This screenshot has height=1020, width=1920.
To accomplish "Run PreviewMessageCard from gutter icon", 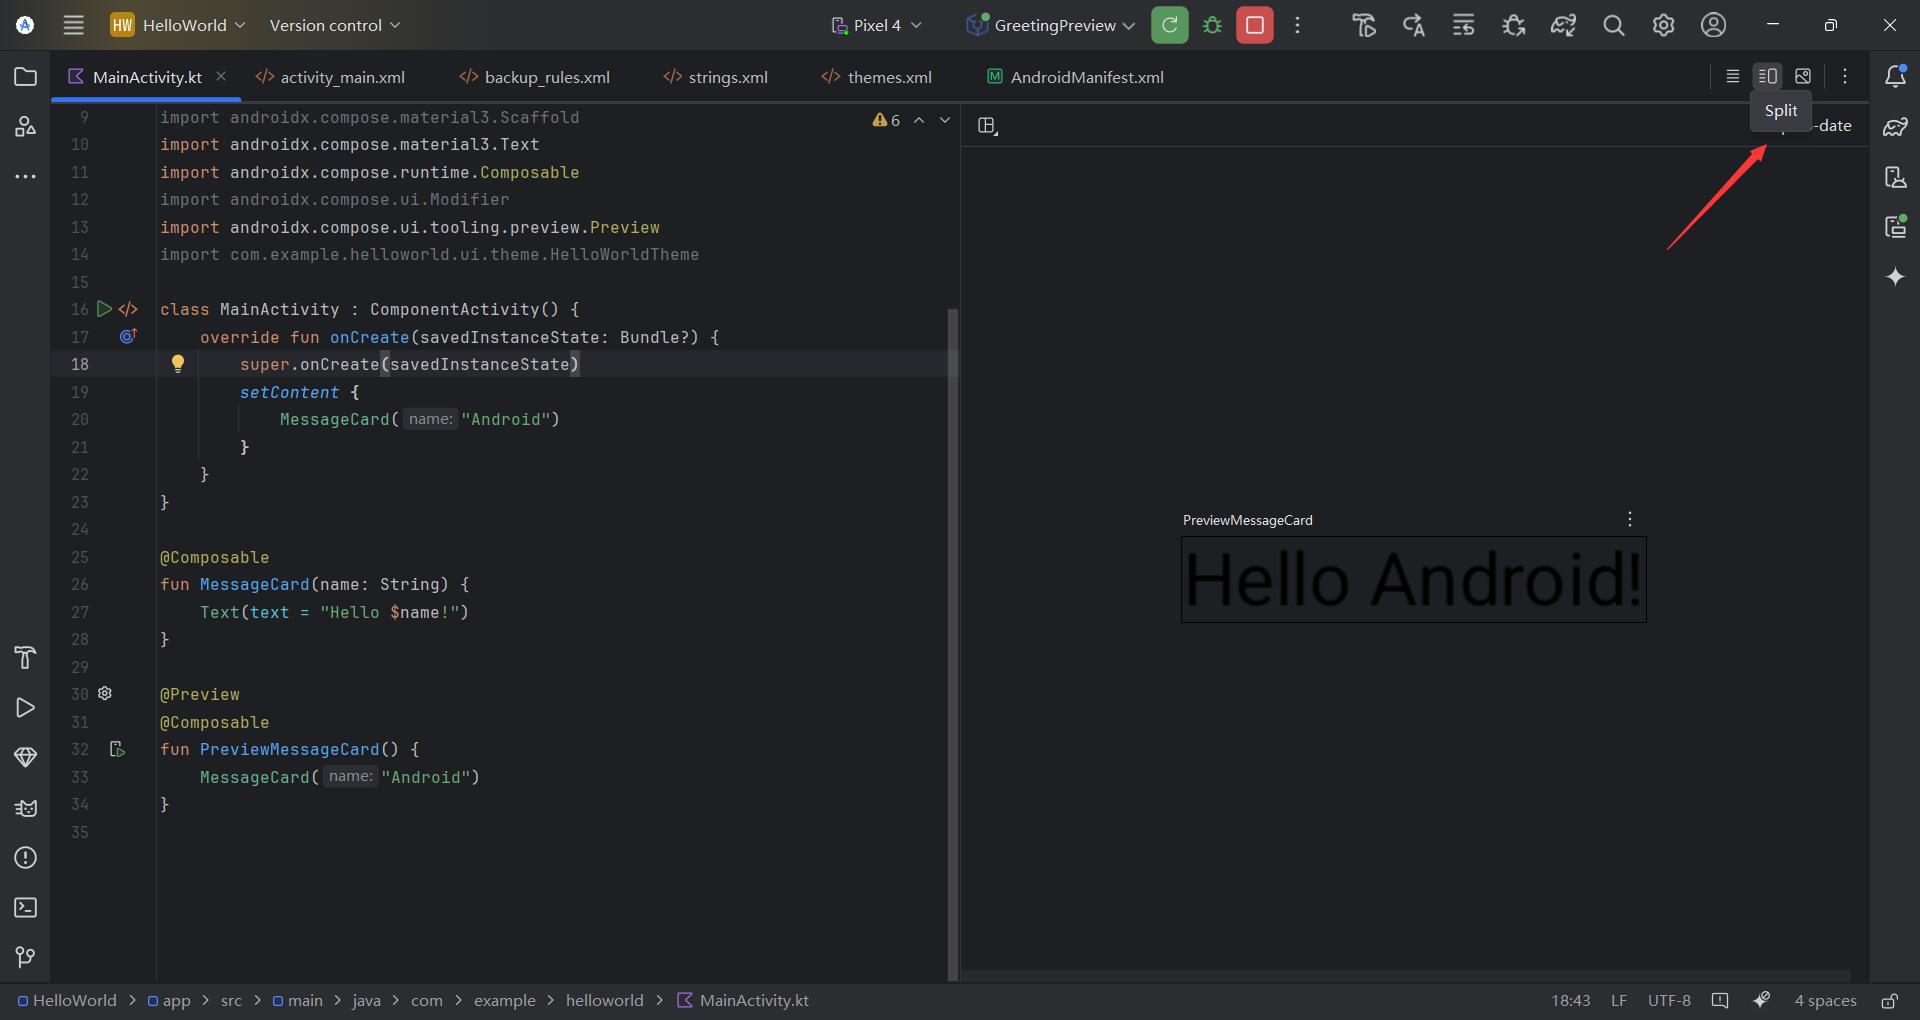I will (117, 749).
